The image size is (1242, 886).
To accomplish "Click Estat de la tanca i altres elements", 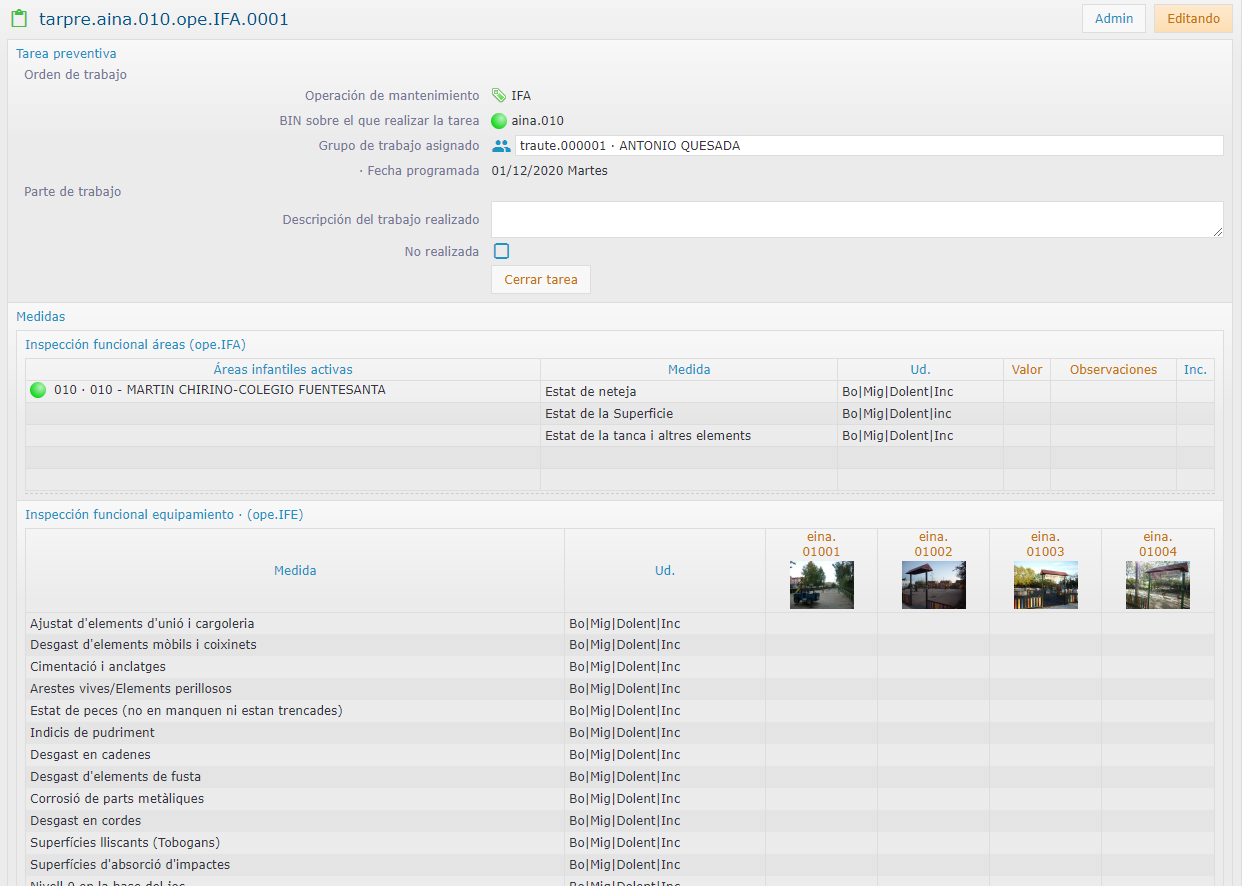I will [x=647, y=436].
